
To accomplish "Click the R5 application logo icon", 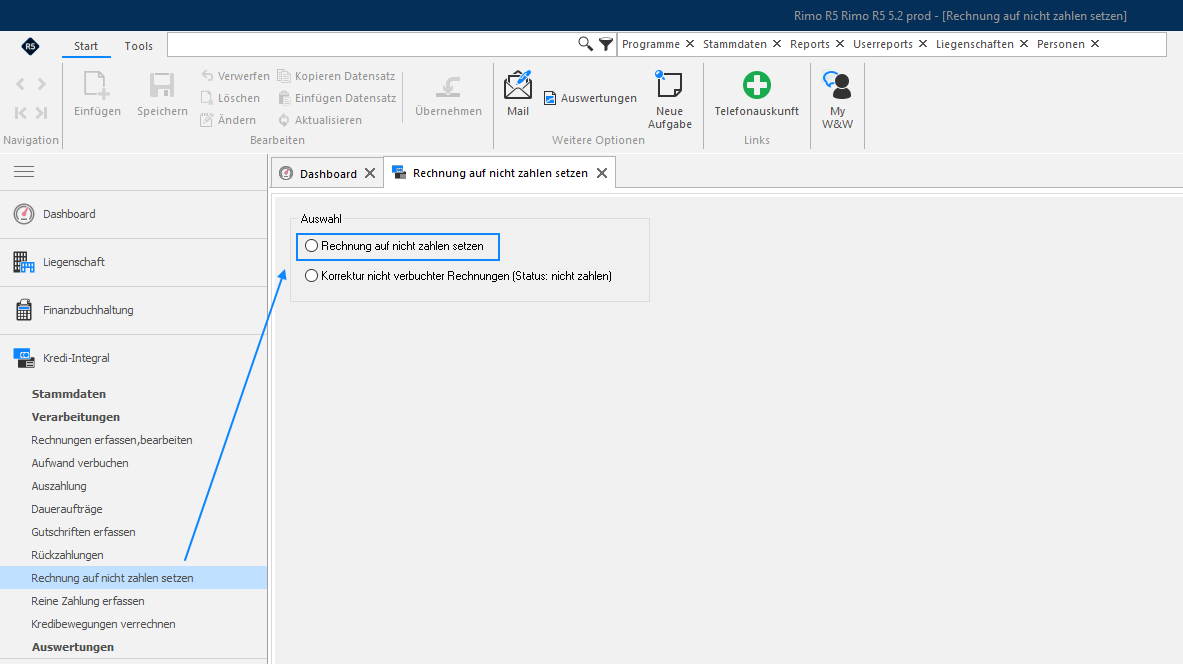I will 30,46.
